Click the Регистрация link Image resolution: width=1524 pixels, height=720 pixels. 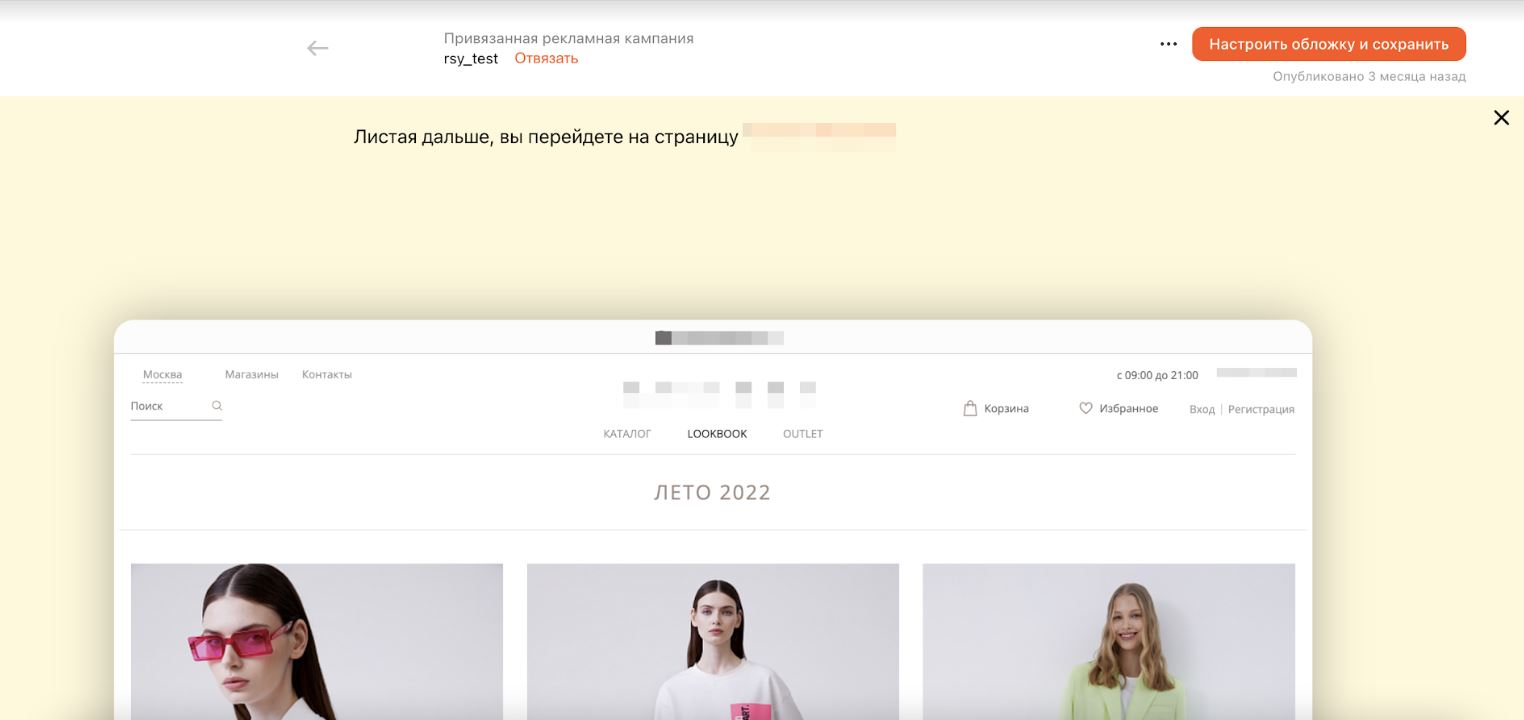tap(1263, 408)
